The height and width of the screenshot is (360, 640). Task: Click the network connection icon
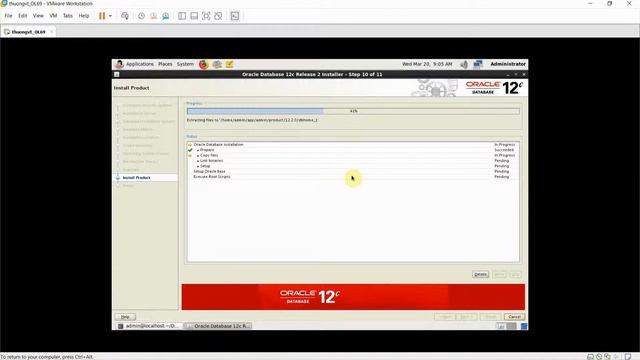click(x=478, y=64)
